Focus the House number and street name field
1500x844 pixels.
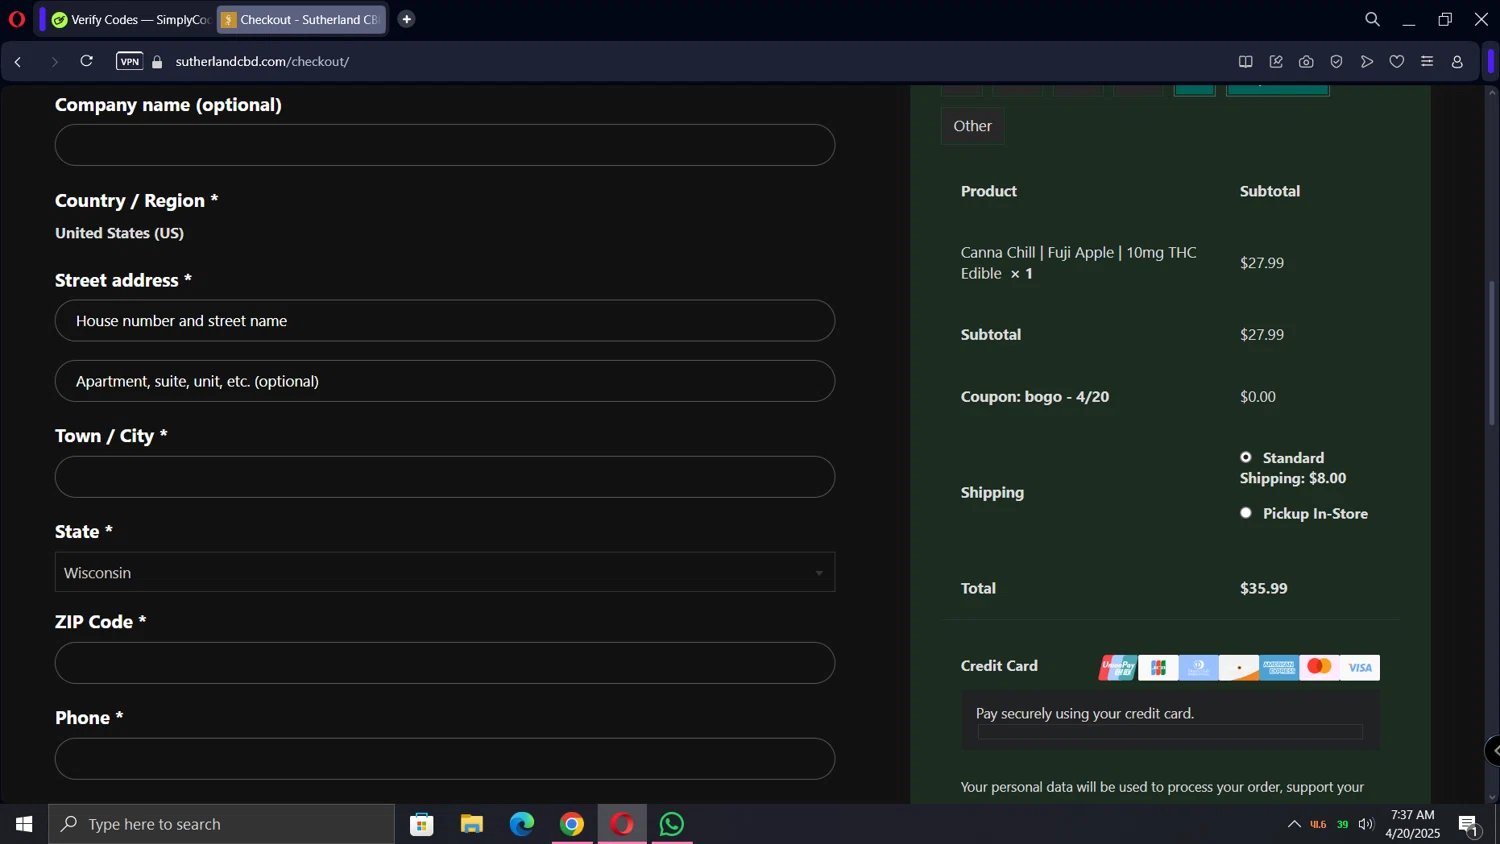click(445, 321)
